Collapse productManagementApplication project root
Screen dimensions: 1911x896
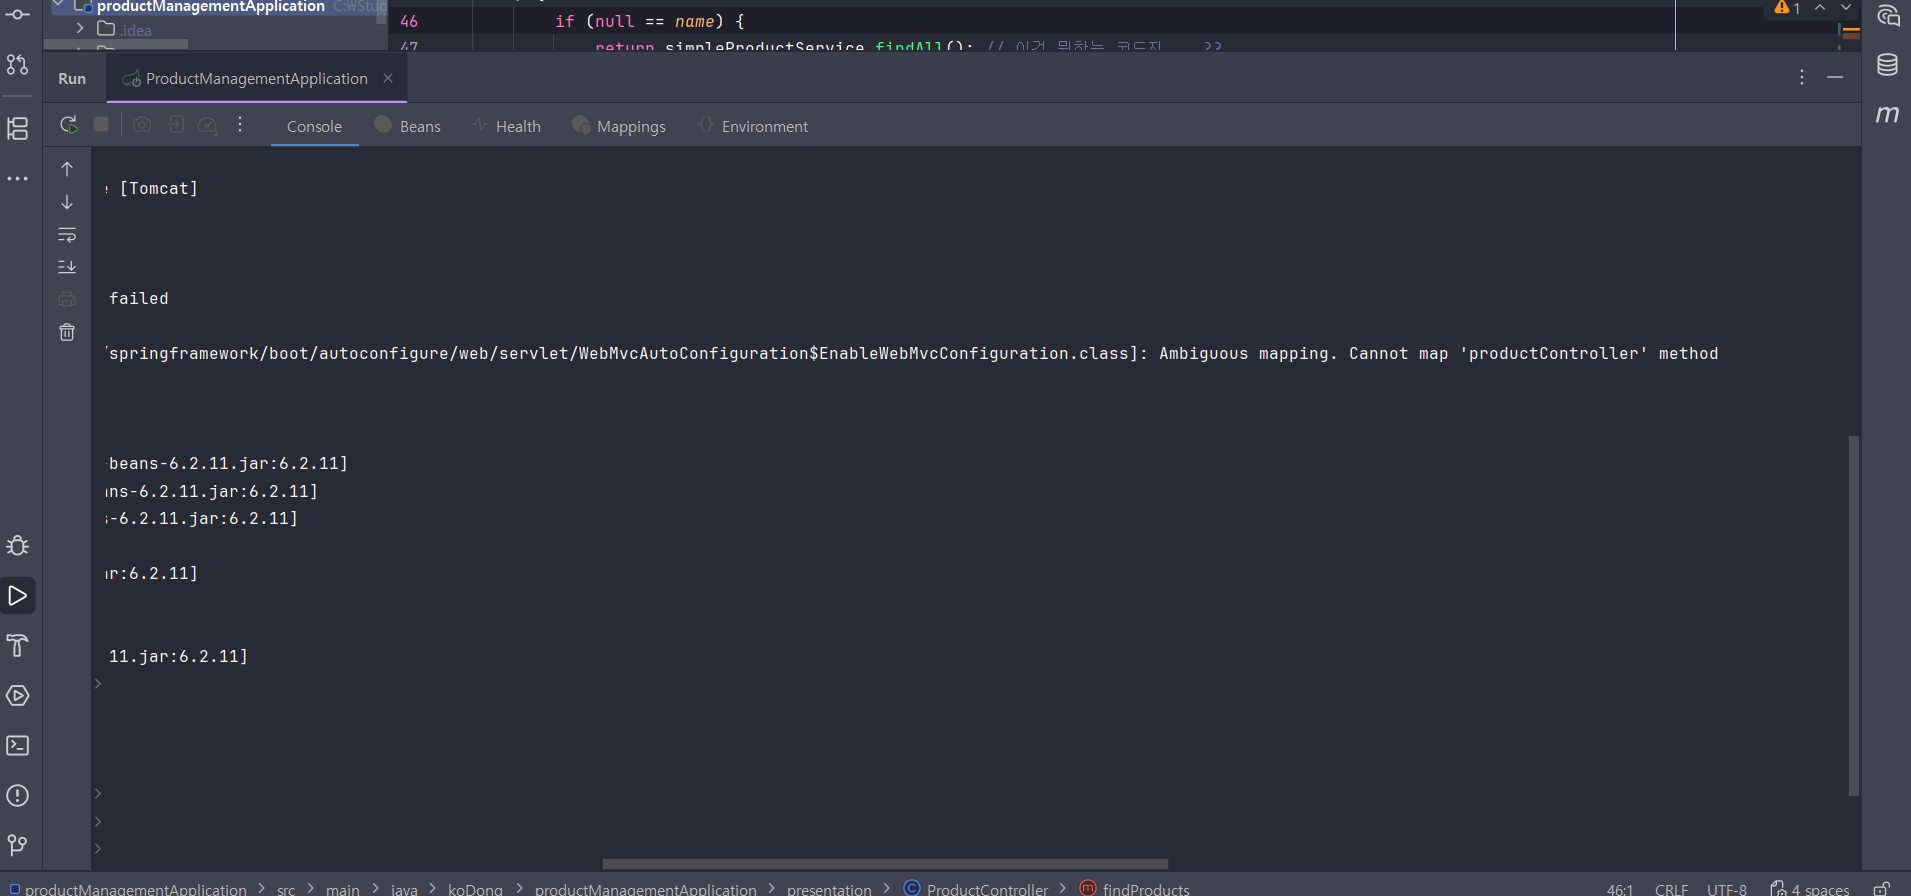(58, 6)
